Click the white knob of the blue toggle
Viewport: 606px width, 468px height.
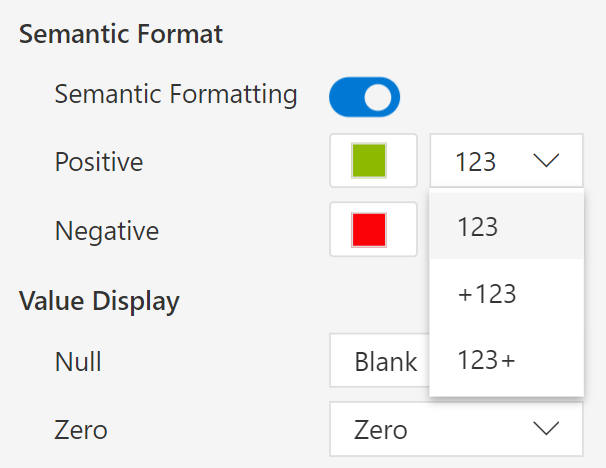(379, 97)
